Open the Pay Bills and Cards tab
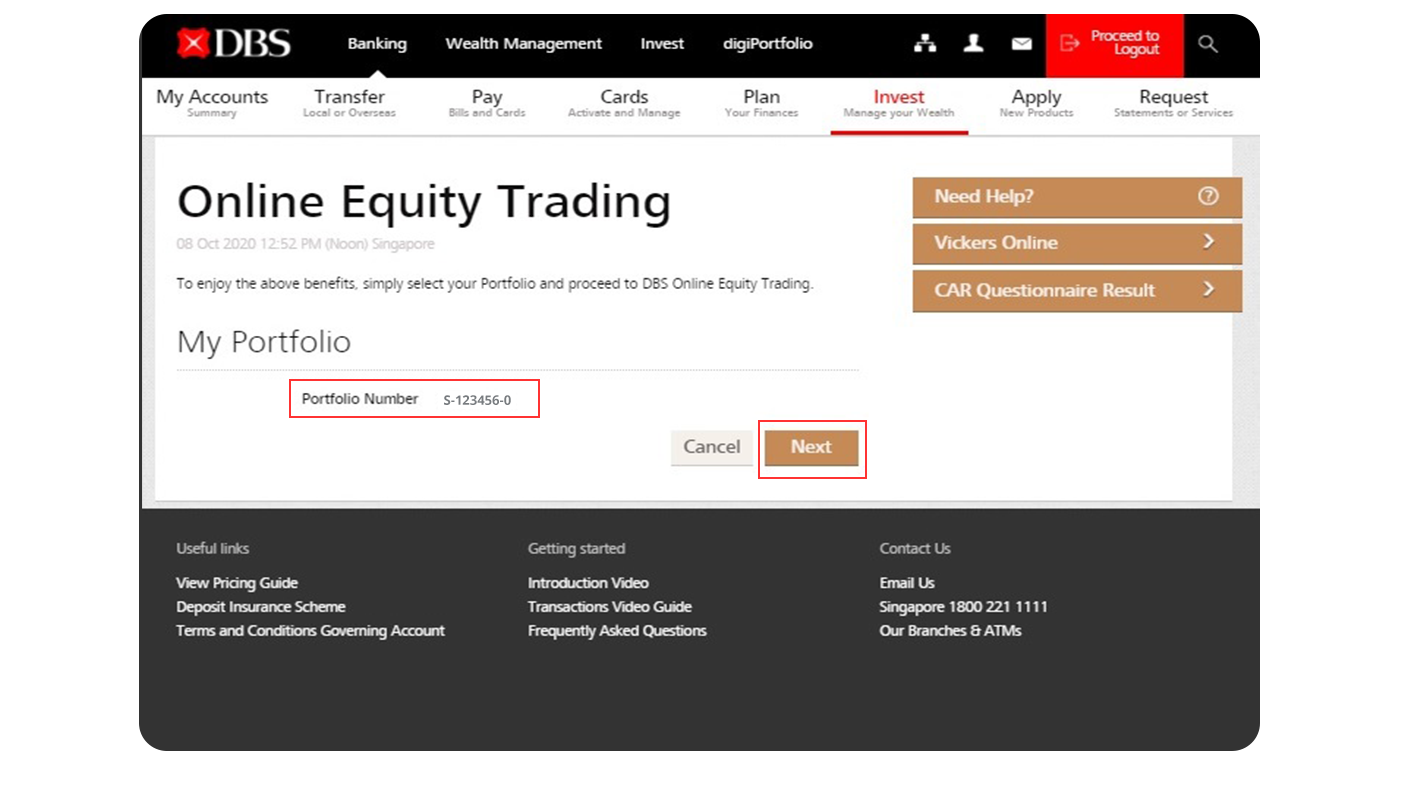The height and width of the screenshot is (810, 1406). (x=487, y=103)
